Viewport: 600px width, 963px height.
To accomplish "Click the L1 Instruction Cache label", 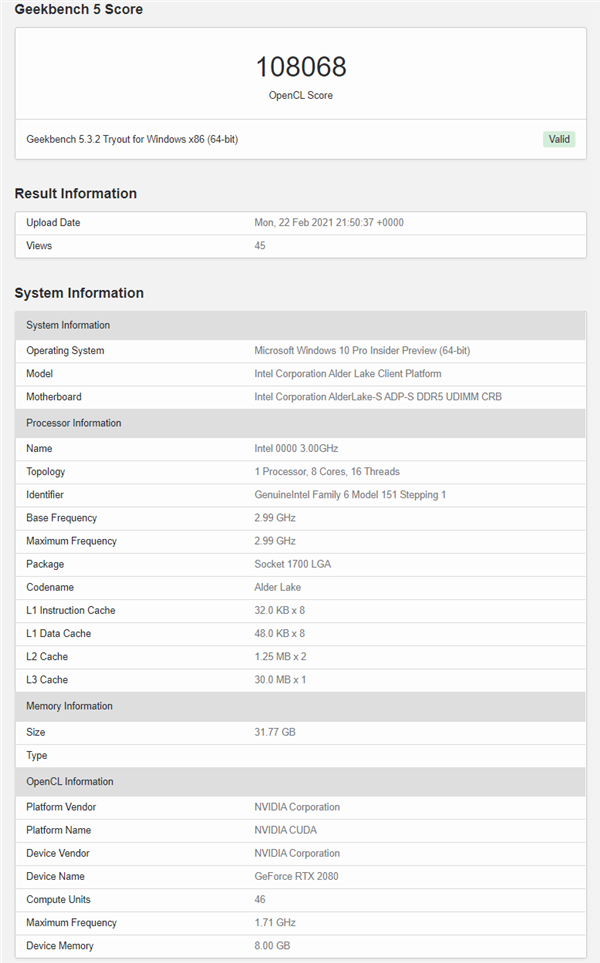I will click(71, 610).
